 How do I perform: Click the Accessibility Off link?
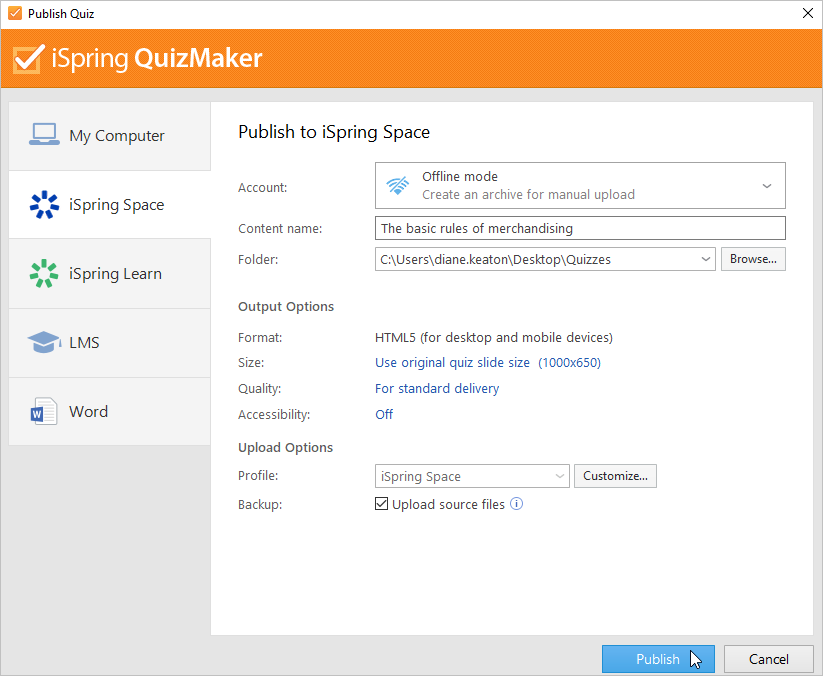(384, 415)
